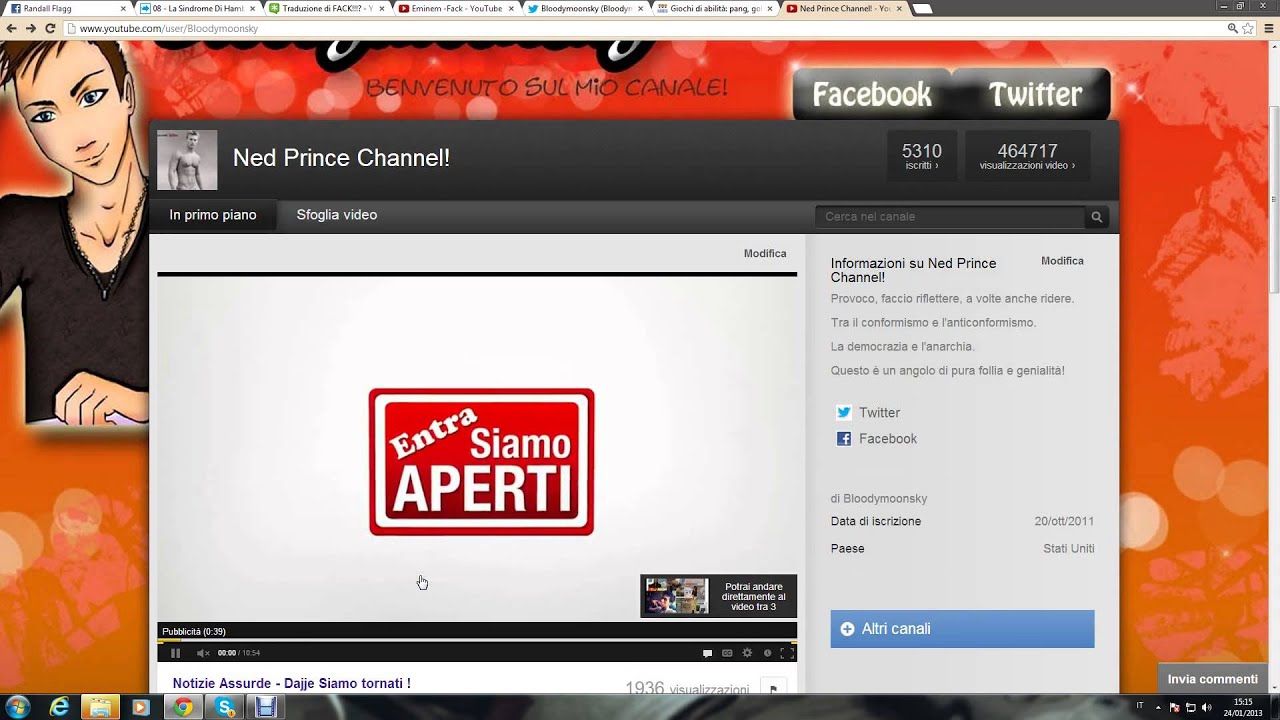The image size is (1280, 720).
Task: Switch to the Randall Flagg browser tab
Action: tap(67, 8)
